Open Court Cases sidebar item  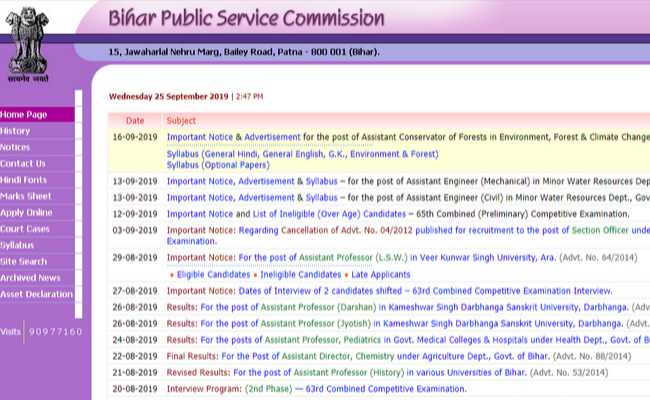coord(25,229)
